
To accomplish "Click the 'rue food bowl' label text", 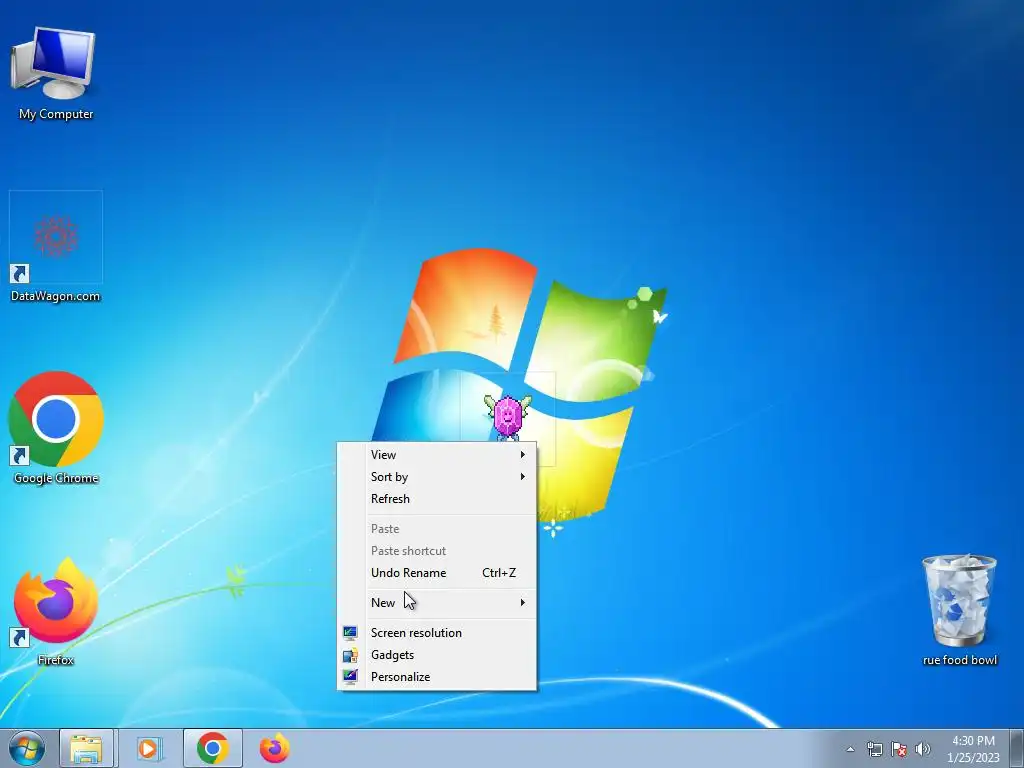I will pos(959,660).
